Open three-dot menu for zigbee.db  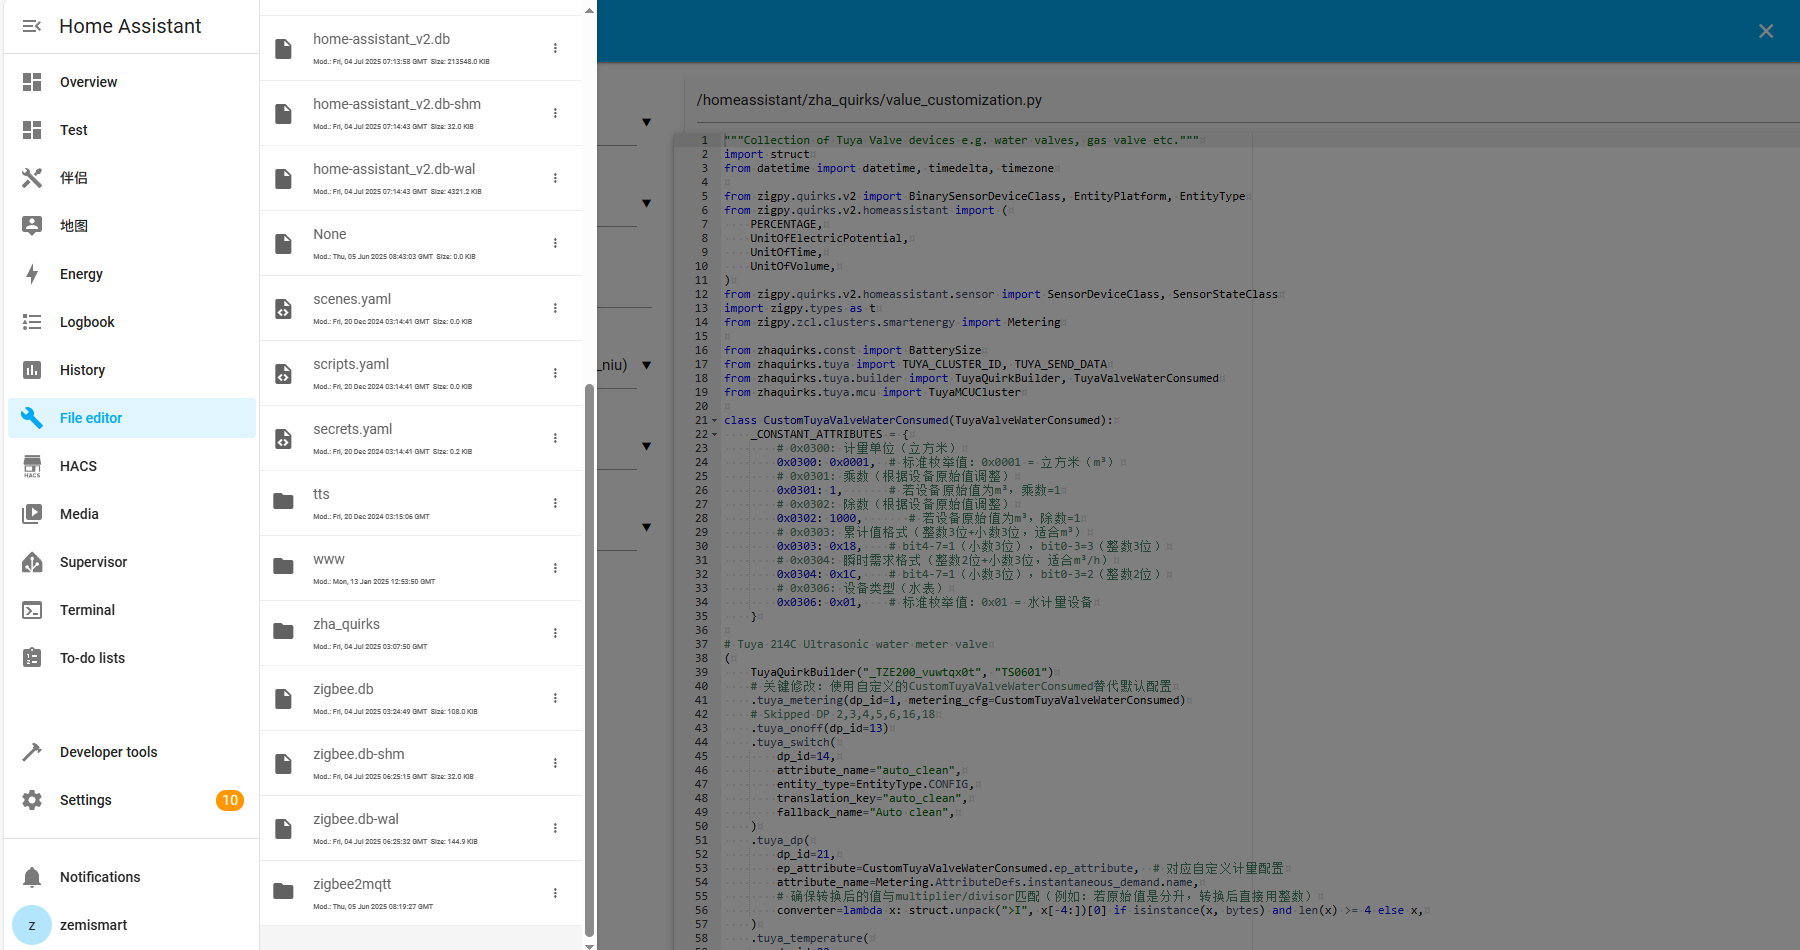click(x=555, y=698)
